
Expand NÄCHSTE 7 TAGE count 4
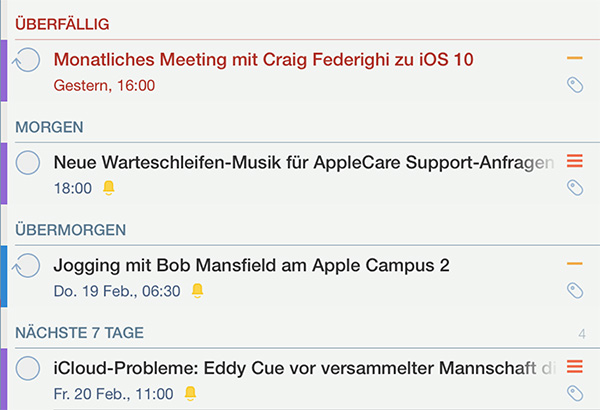(x=582, y=334)
